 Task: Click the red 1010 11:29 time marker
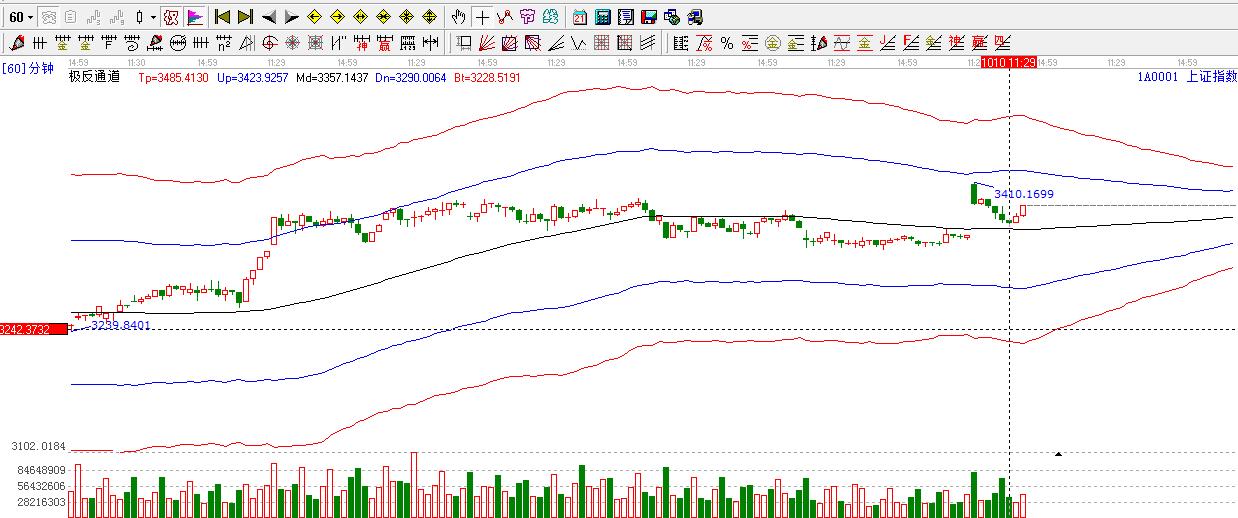(x=1007, y=62)
